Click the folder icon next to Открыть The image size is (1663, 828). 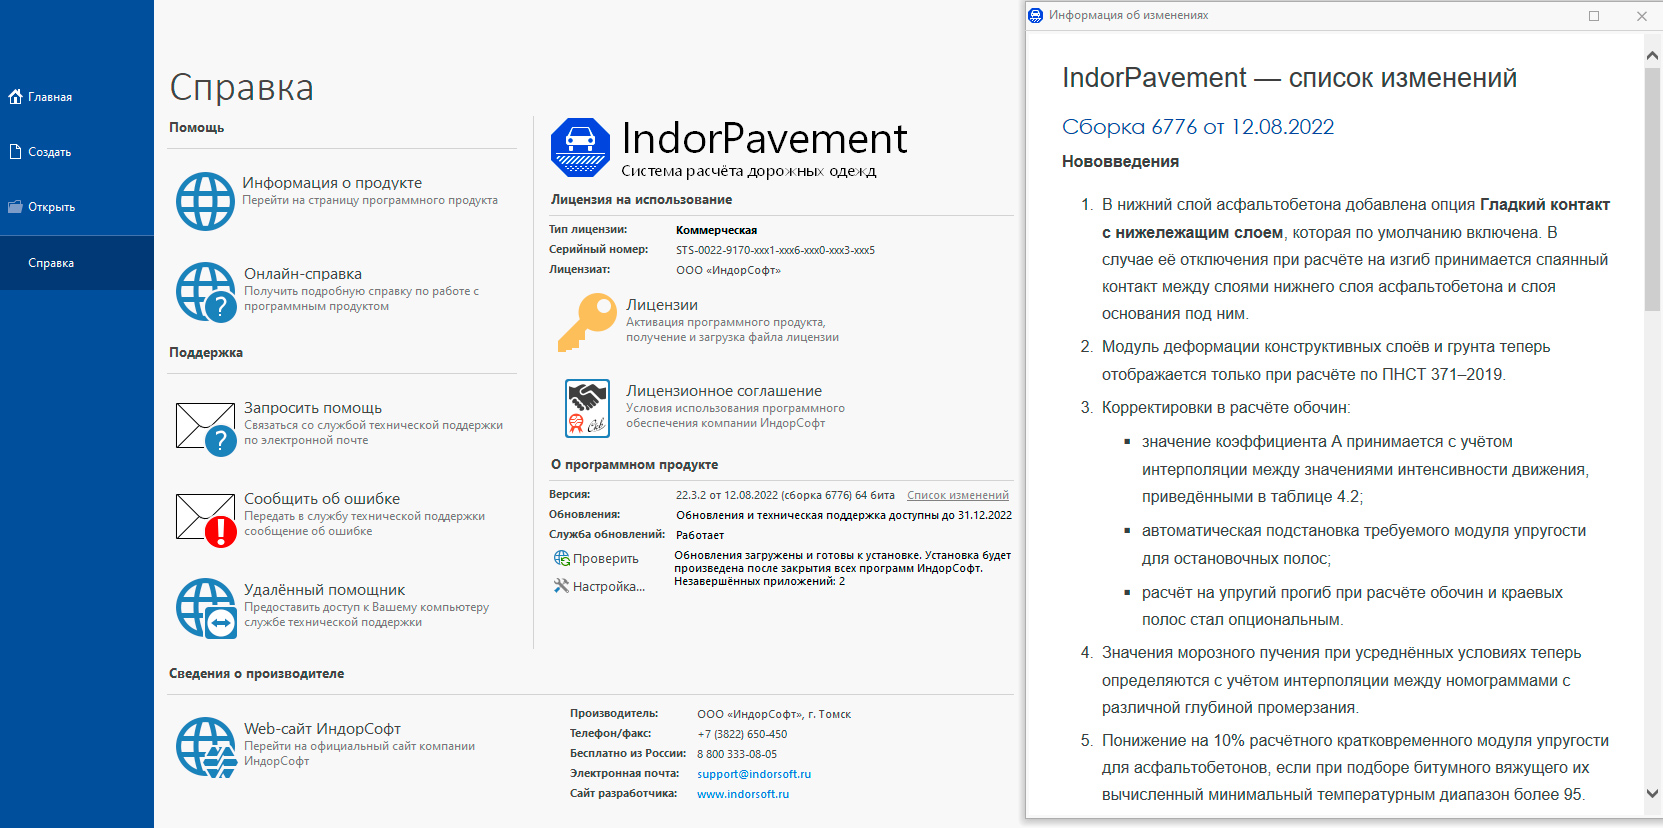click(15, 207)
